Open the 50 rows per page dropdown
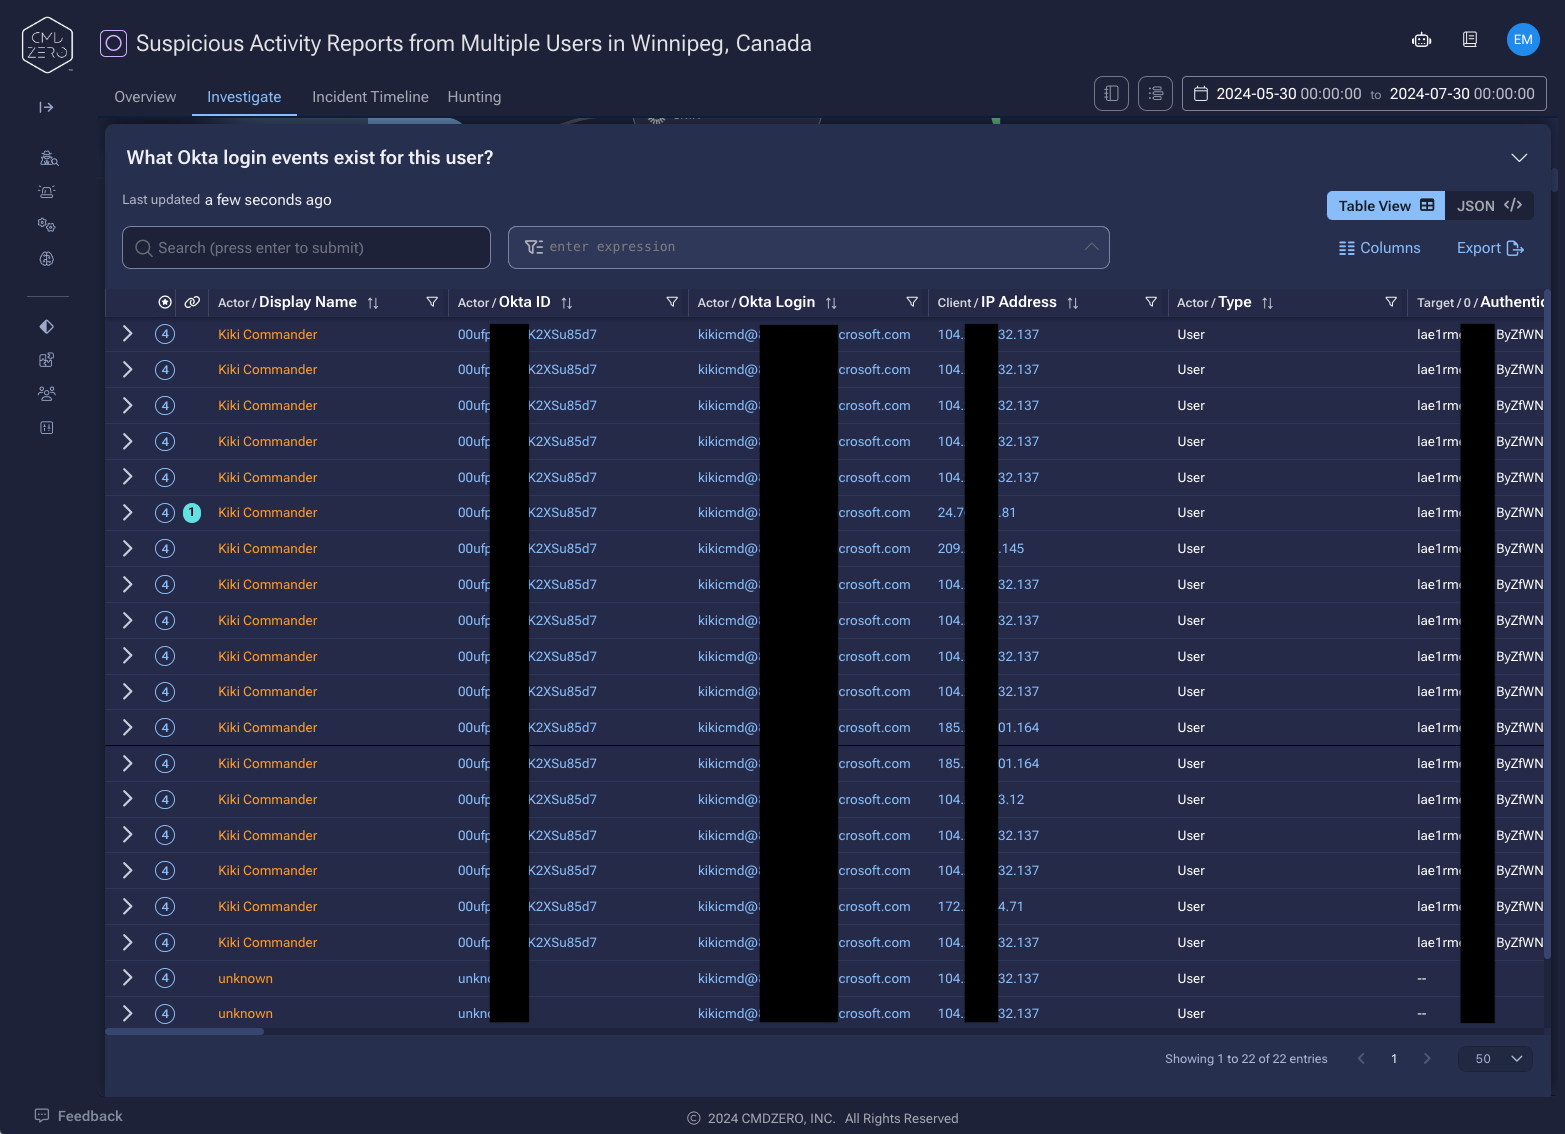This screenshot has width=1565, height=1134. pos(1495,1058)
